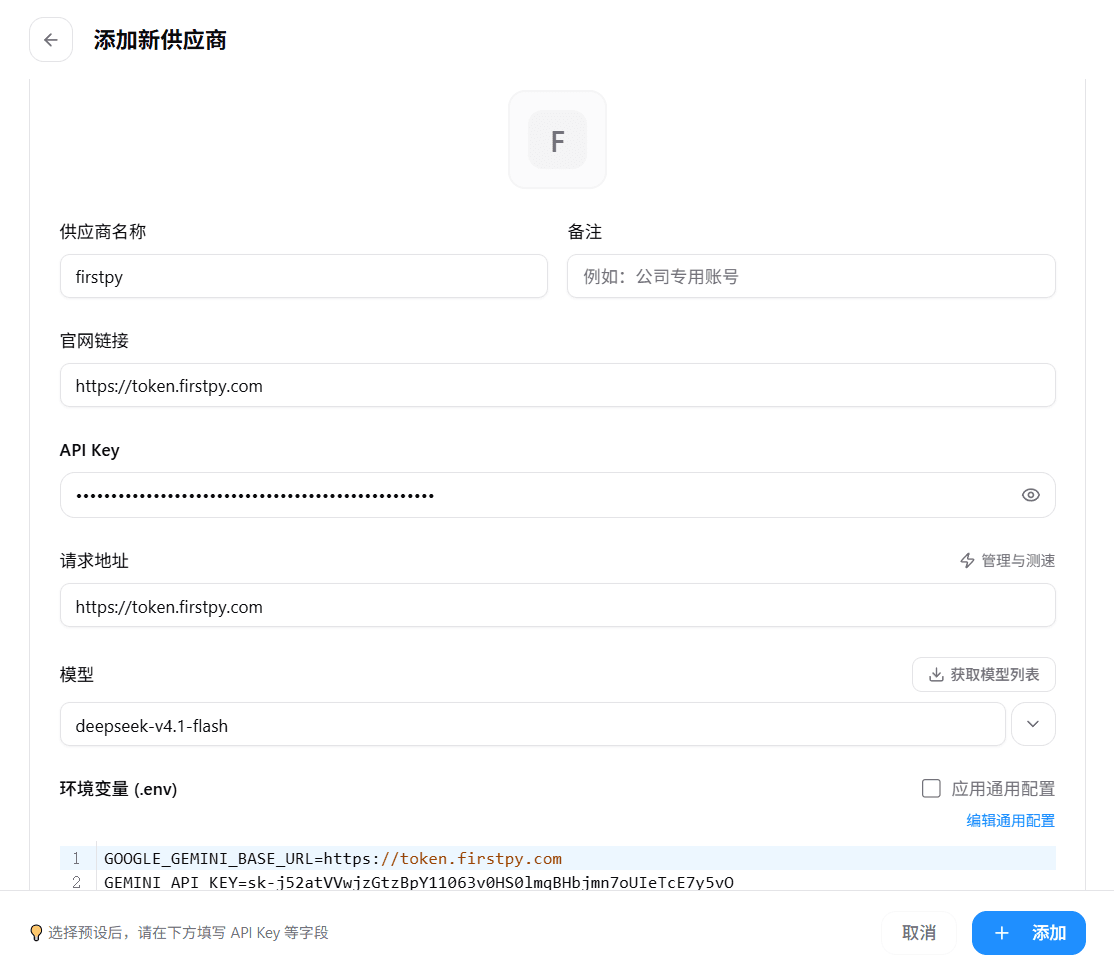Go back using the arrow button
The width and height of the screenshot is (1114, 974).
[x=50, y=40]
